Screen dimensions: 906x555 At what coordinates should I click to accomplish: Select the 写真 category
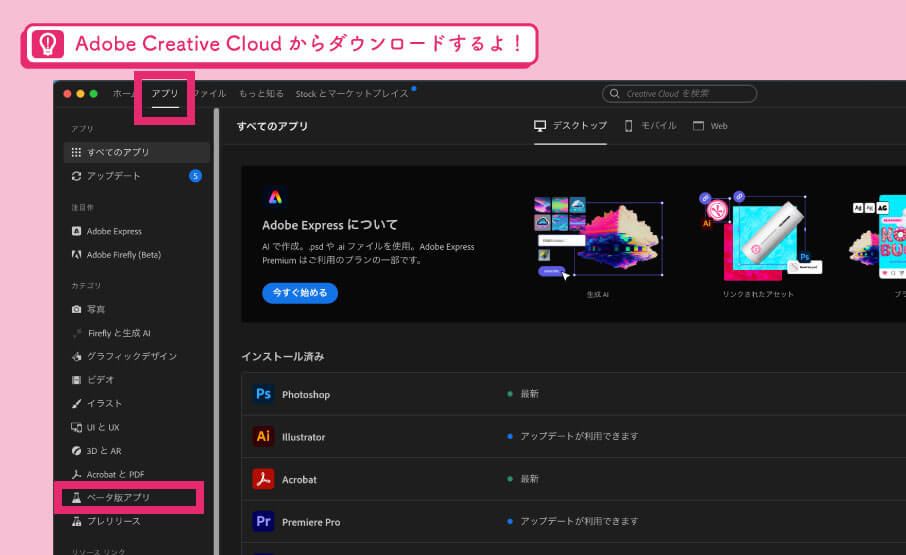click(x=96, y=310)
